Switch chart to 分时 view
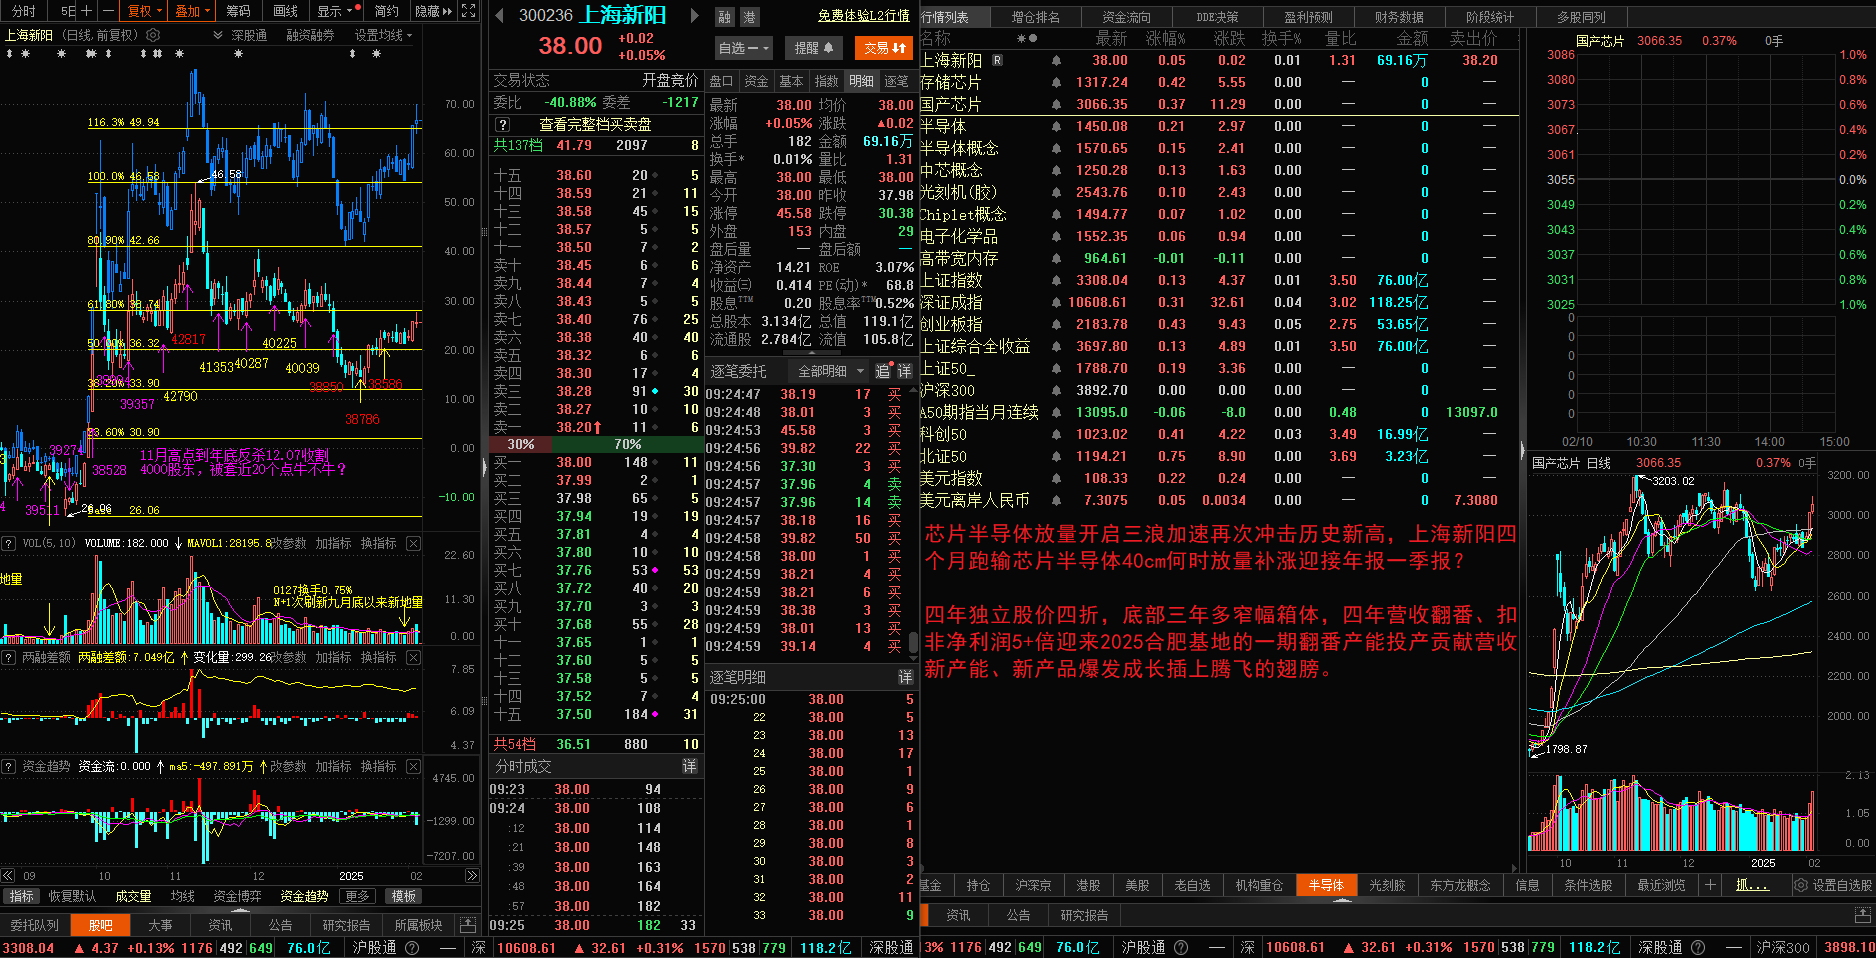The image size is (1876, 958). tap(23, 11)
